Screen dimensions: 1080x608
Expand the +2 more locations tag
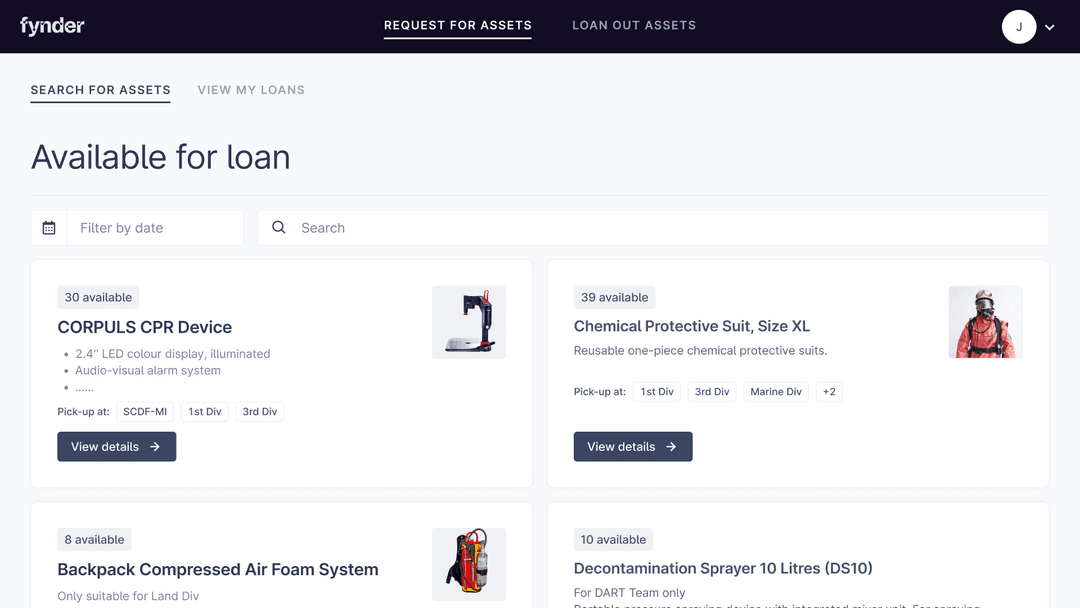[829, 392]
